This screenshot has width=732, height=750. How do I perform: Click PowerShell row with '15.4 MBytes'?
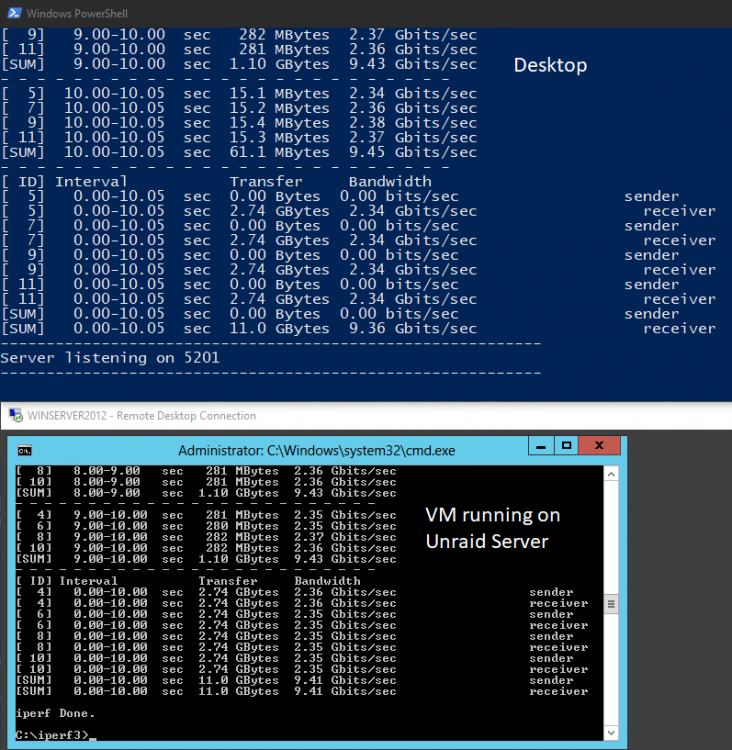(239, 123)
